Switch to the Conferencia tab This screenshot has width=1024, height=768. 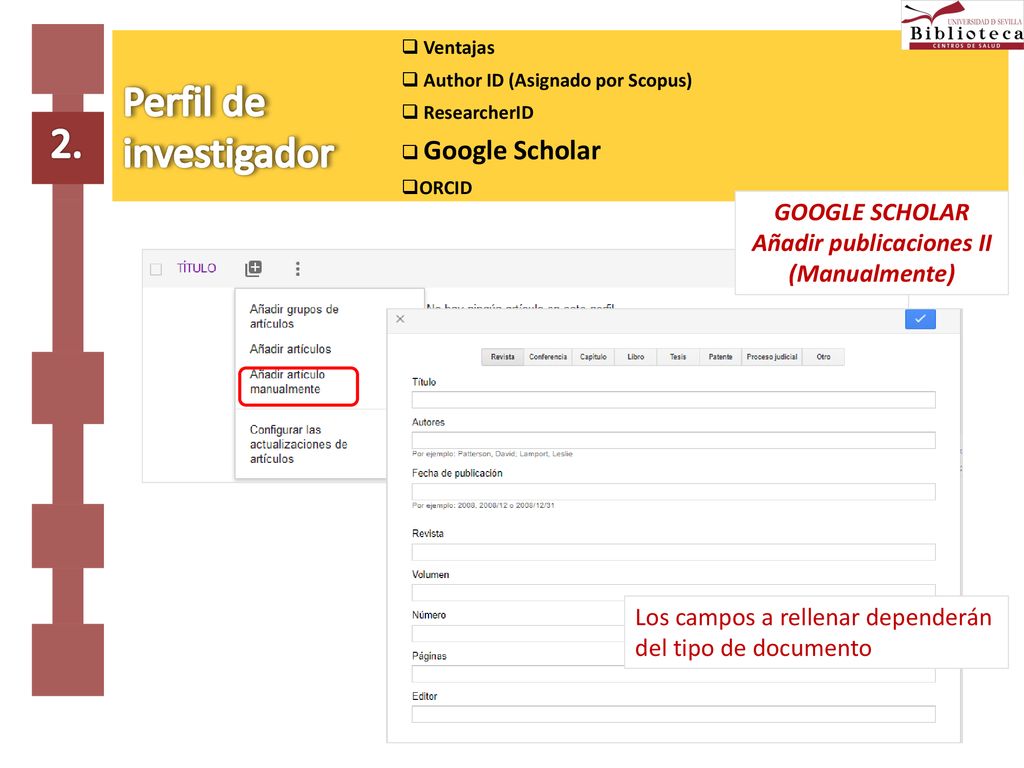click(548, 357)
